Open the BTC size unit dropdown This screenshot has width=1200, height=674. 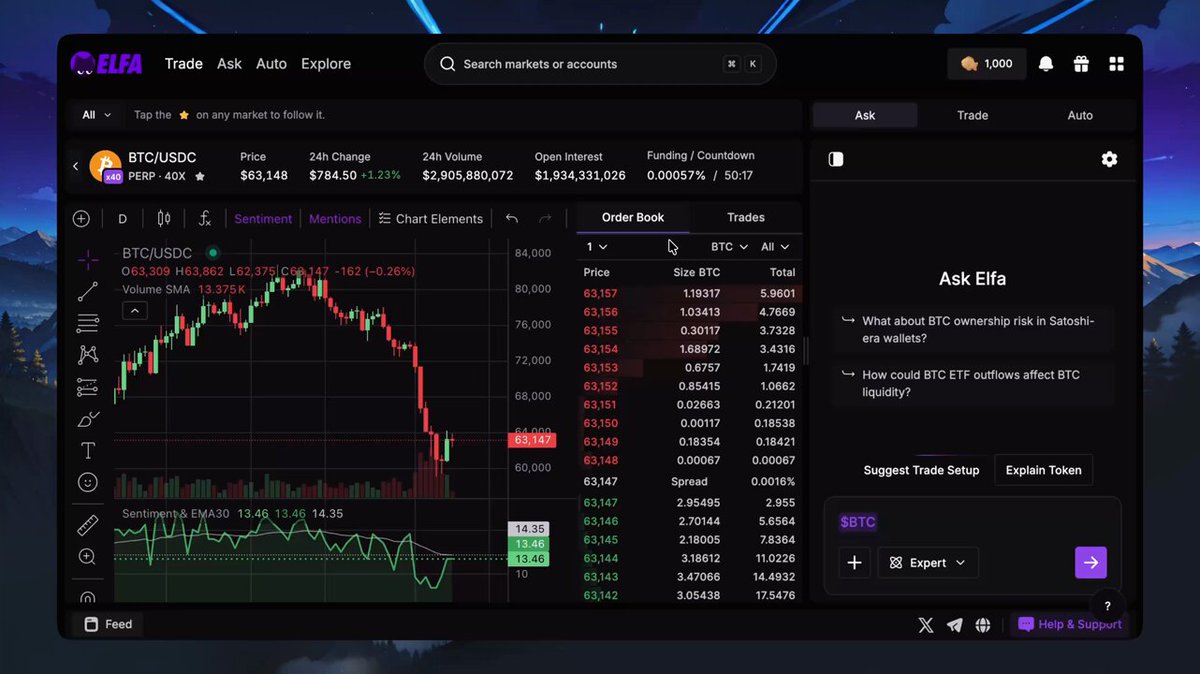point(729,247)
